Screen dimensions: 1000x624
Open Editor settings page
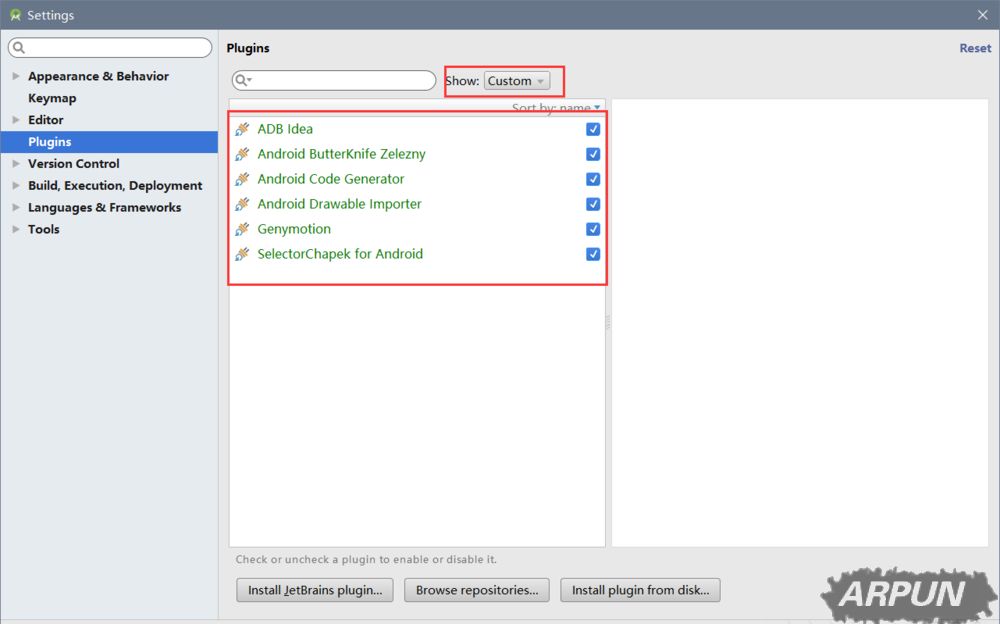(45, 119)
